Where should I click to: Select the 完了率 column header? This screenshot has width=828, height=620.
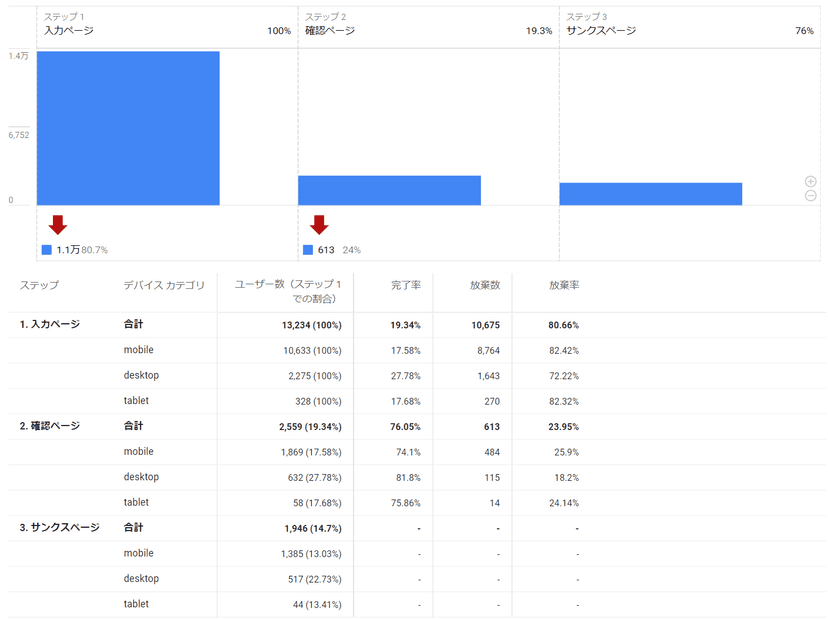coord(406,285)
